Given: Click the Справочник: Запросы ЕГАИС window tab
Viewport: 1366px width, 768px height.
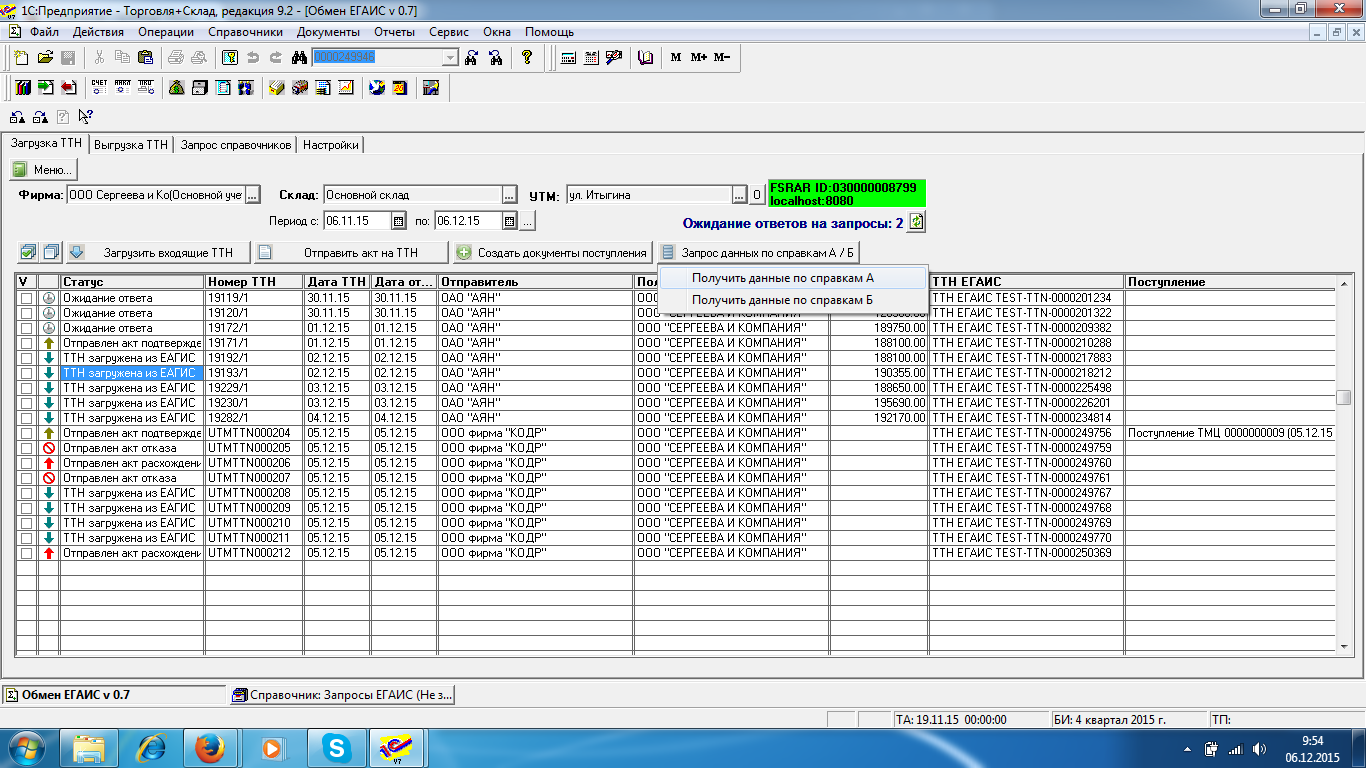Looking at the screenshot, I should point(342,694).
